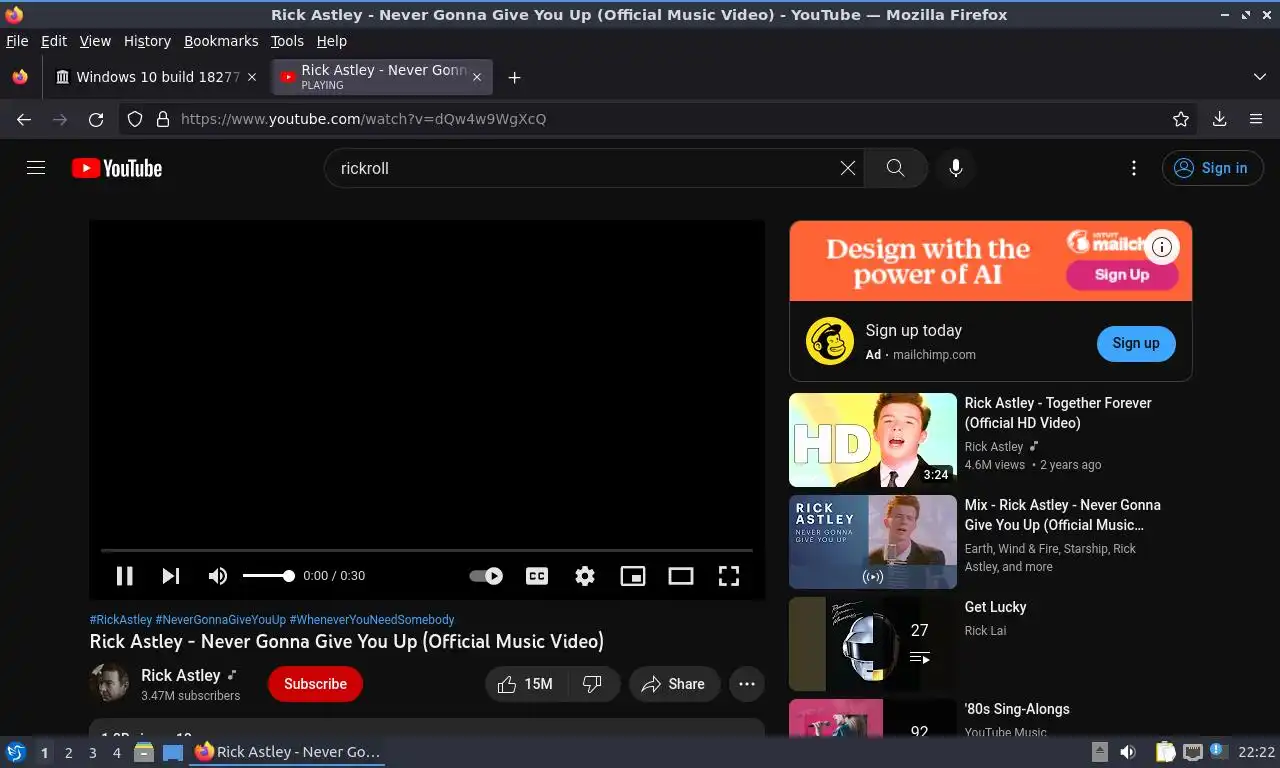Enable miniplayer mode

pyautogui.click(x=633, y=576)
